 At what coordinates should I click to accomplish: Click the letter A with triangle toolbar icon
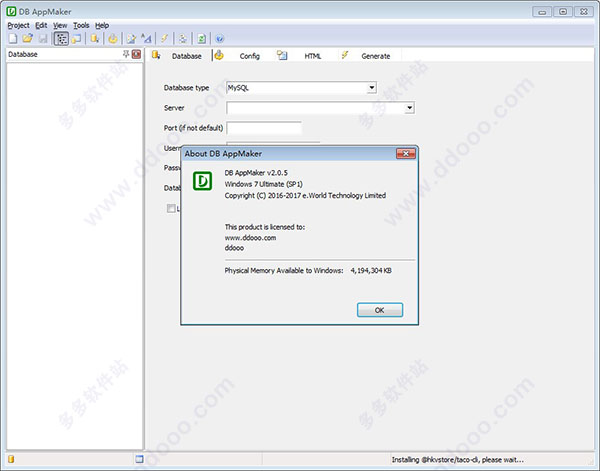(146, 38)
